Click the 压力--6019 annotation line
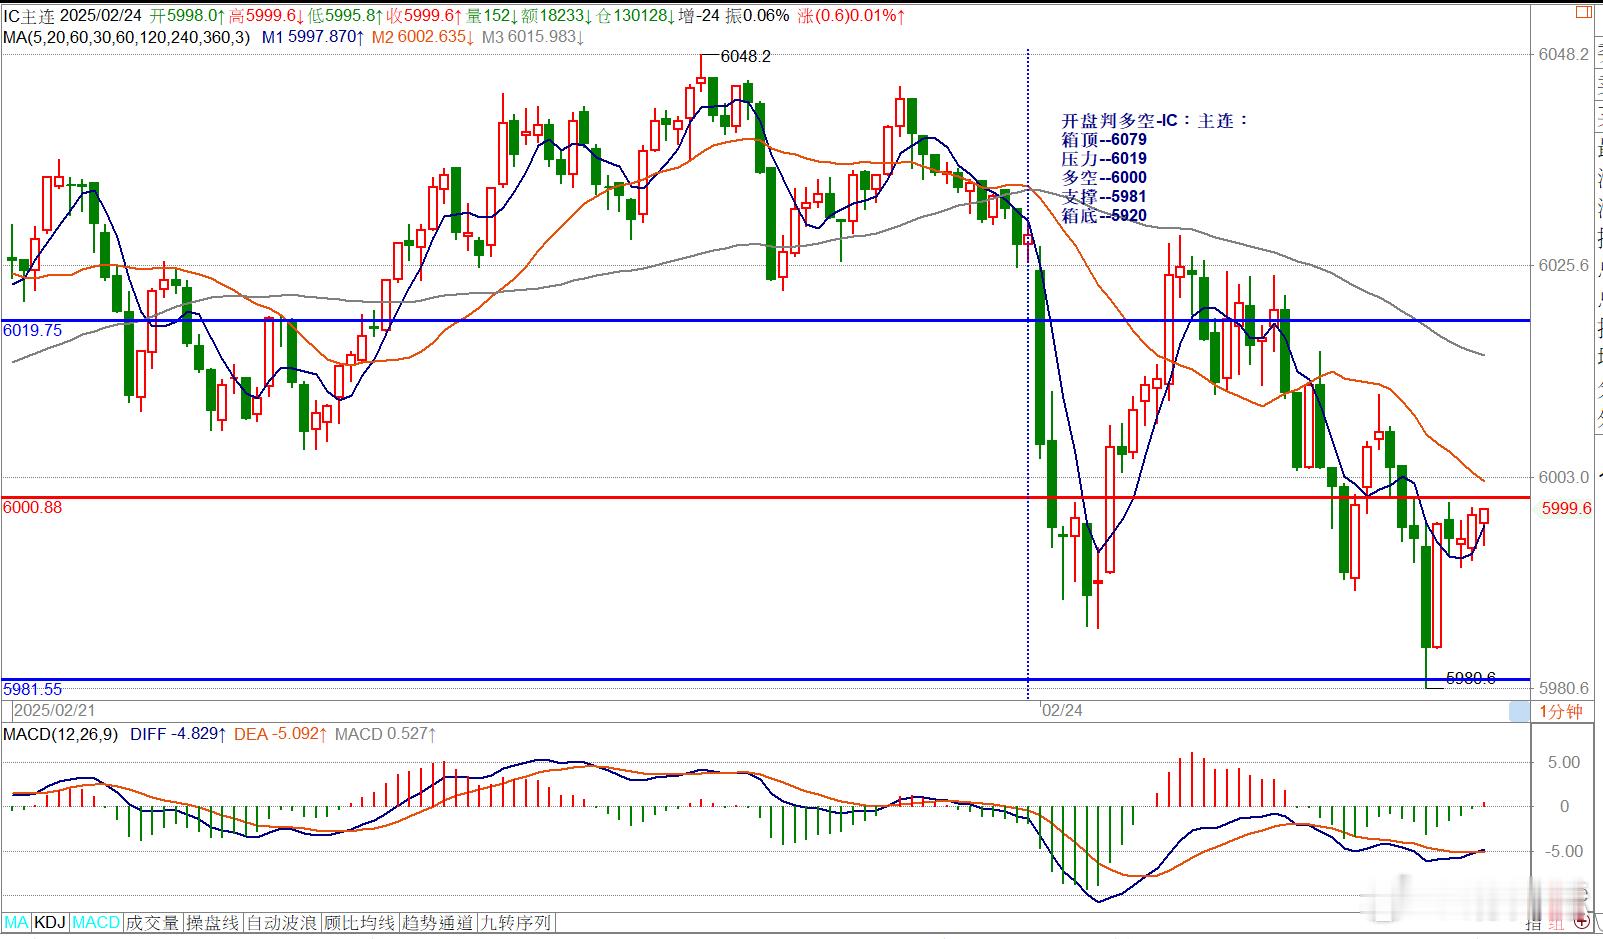 (x=1104, y=158)
